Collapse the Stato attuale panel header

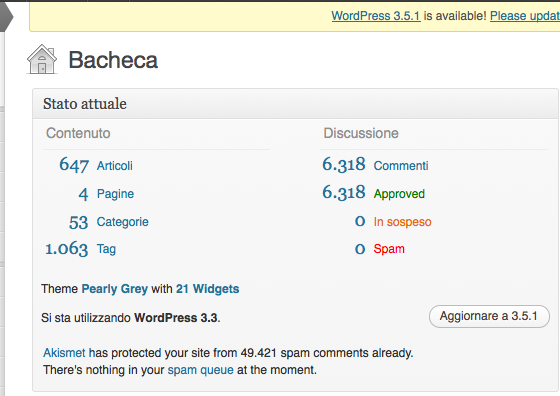pyautogui.click(x=295, y=104)
